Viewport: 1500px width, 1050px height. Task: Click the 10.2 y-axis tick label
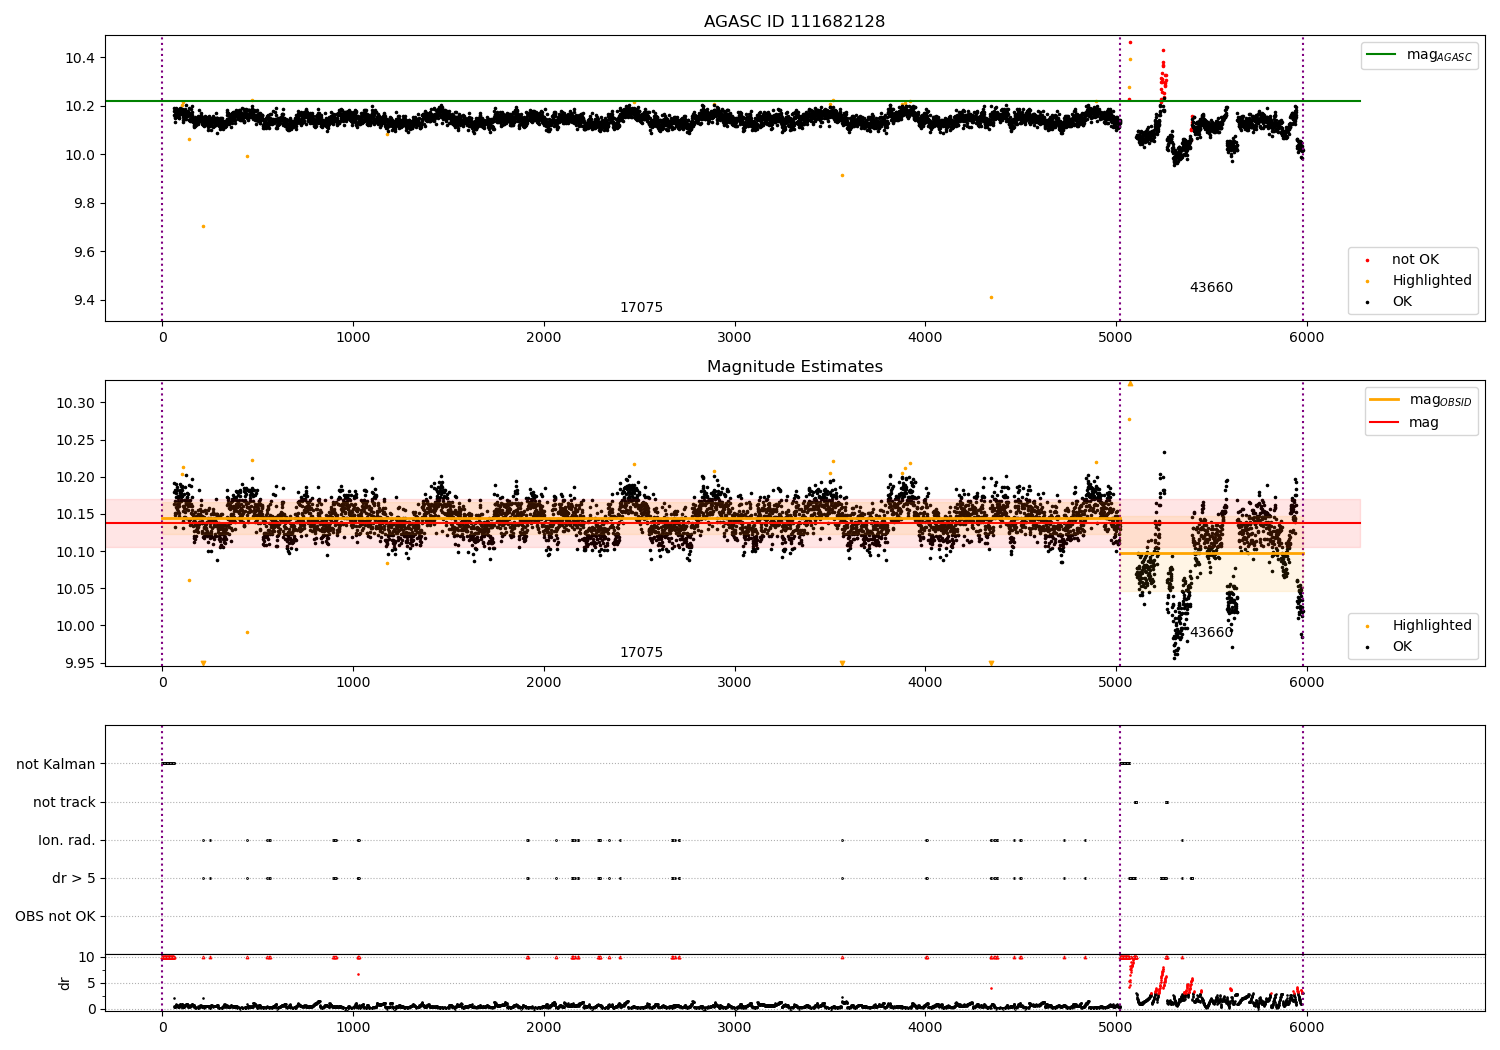coord(80,106)
